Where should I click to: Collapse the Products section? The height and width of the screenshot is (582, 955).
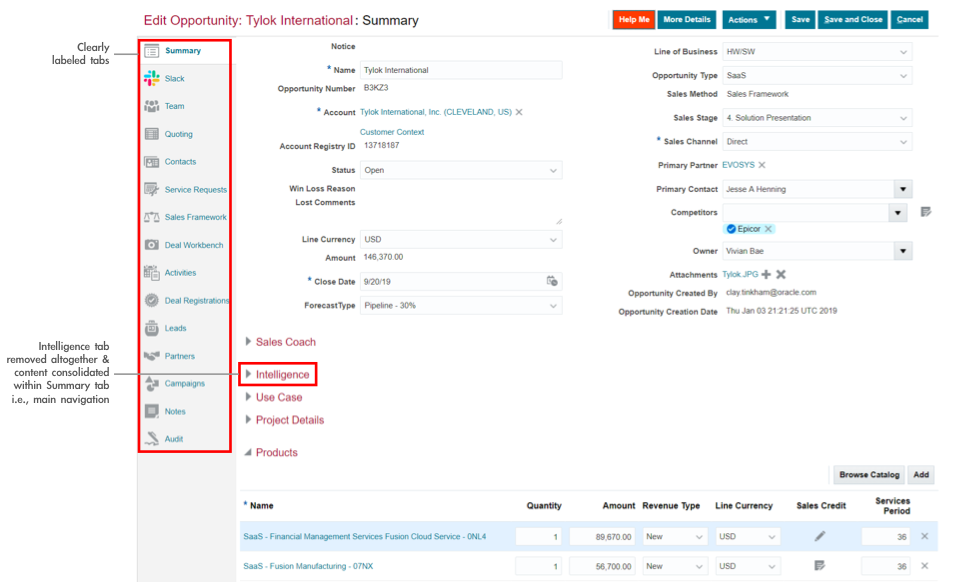pyautogui.click(x=248, y=452)
